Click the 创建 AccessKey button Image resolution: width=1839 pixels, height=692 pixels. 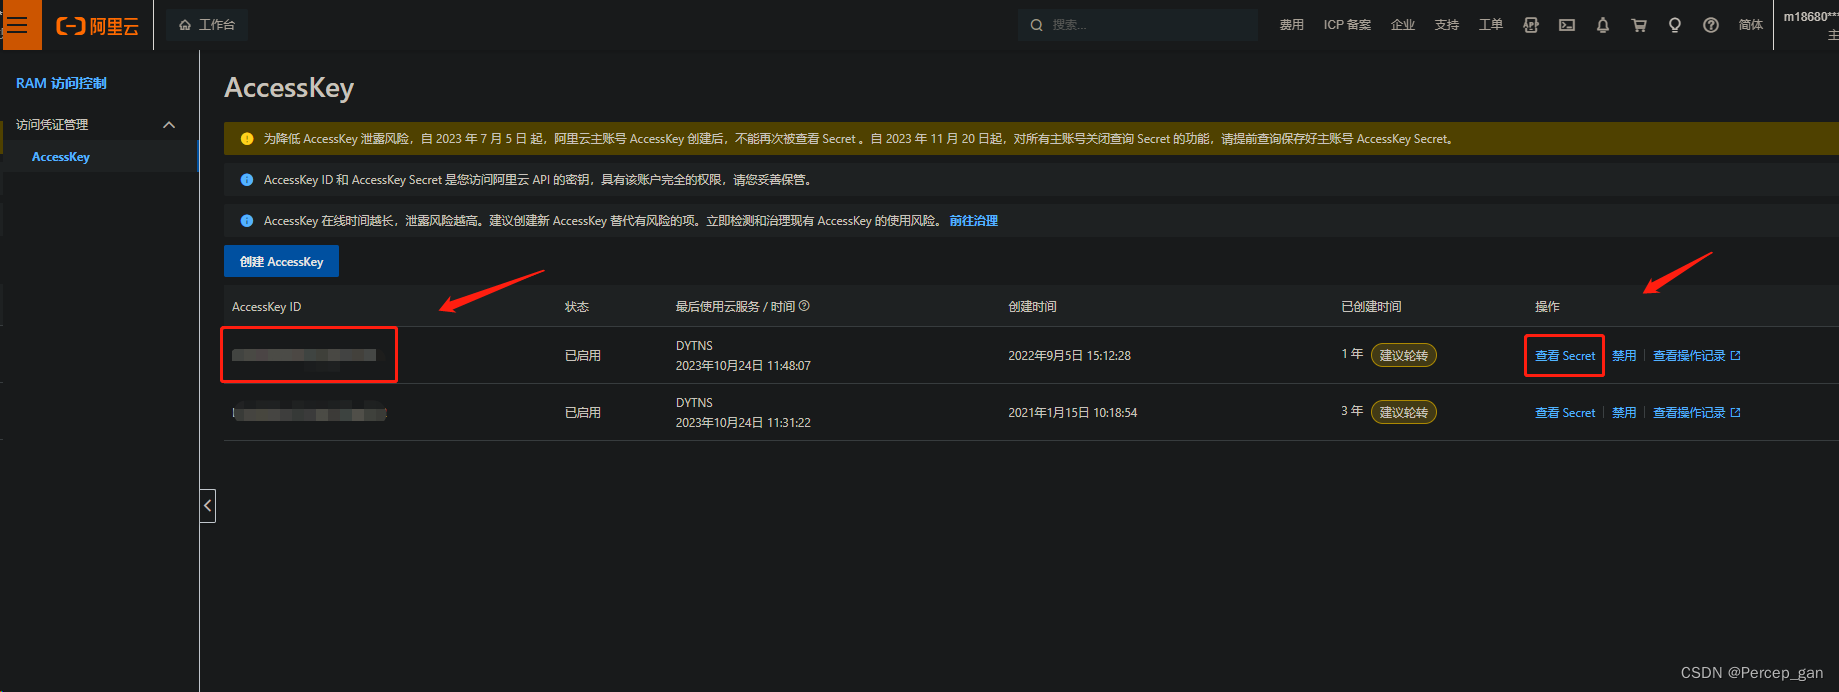281,262
